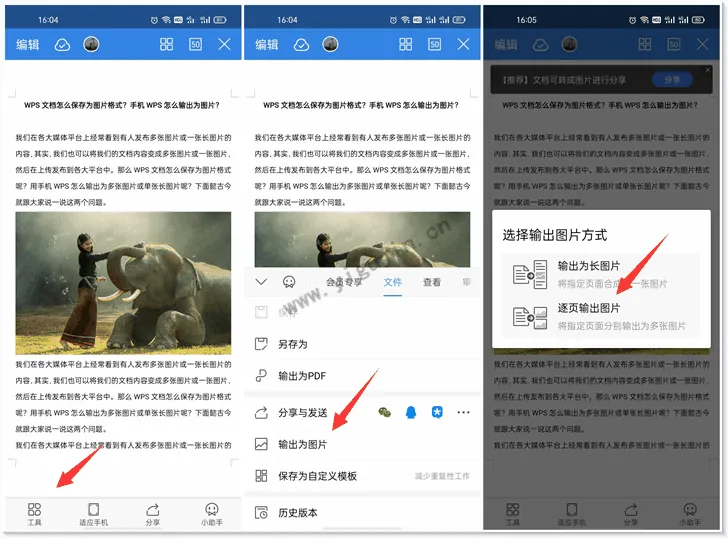The height and width of the screenshot is (539, 728).
Task: Tap the document title in the middle screen
Action: pos(361,105)
